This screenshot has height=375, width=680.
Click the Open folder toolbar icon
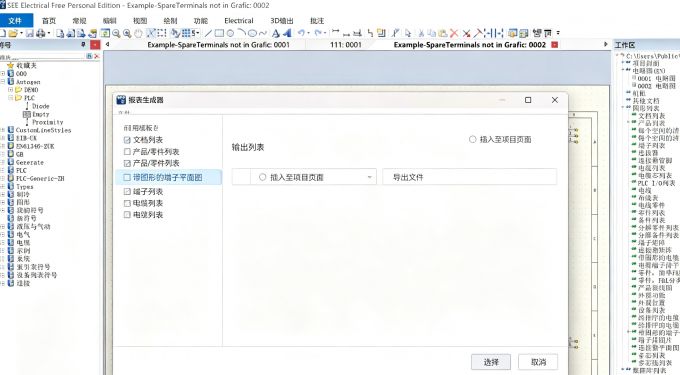13,33
